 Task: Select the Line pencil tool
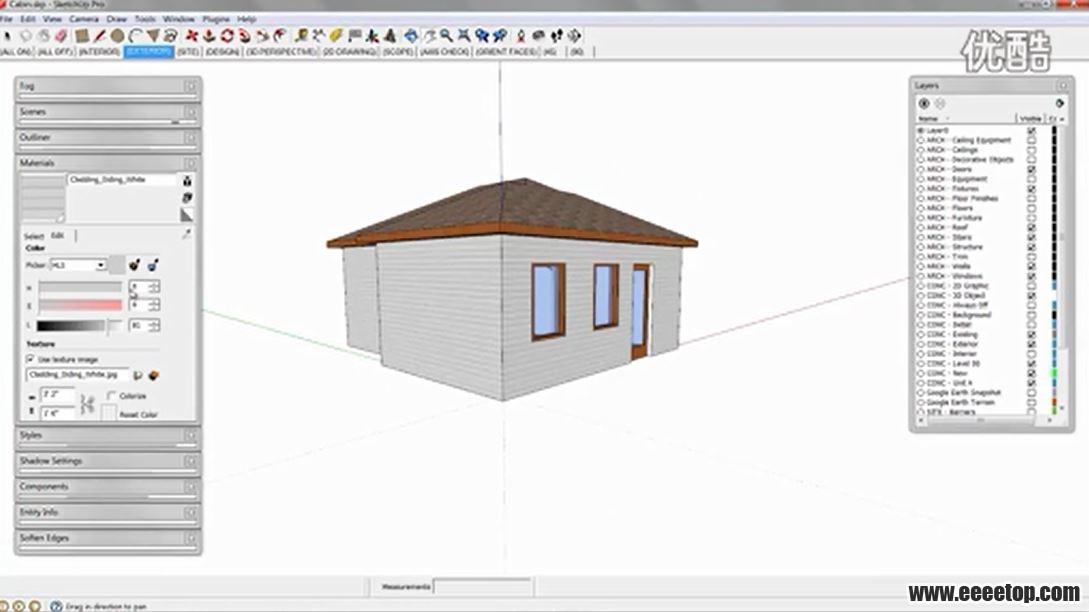click(x=100, y=36)
